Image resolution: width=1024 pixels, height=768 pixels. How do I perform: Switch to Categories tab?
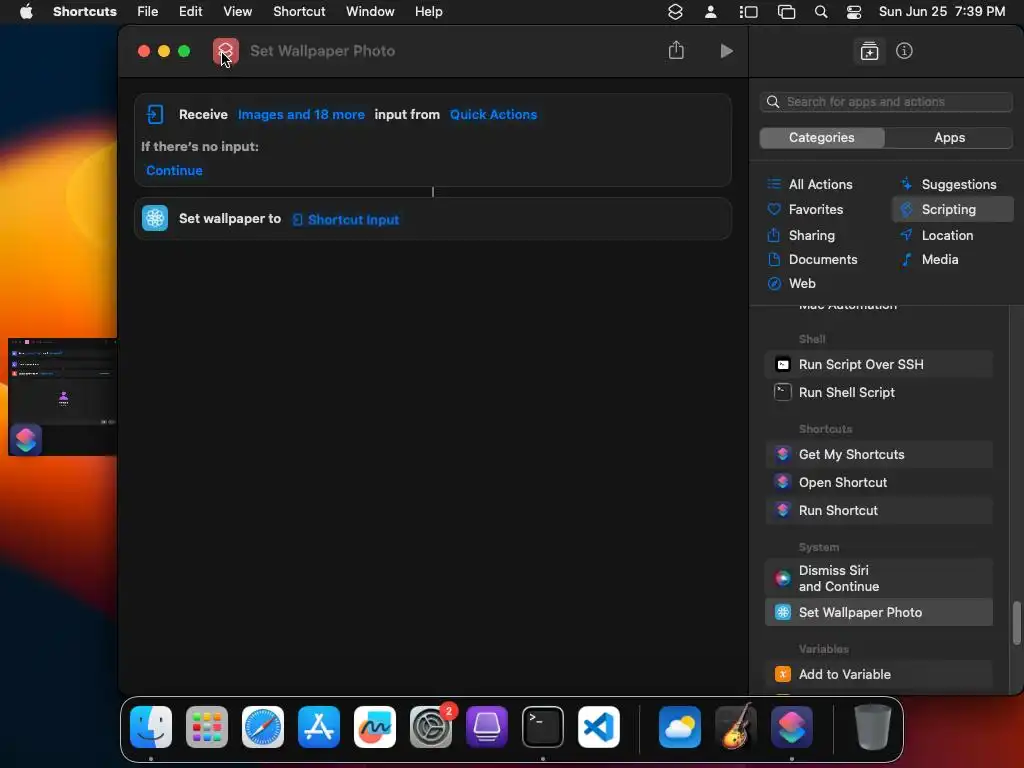coord(822,138)
